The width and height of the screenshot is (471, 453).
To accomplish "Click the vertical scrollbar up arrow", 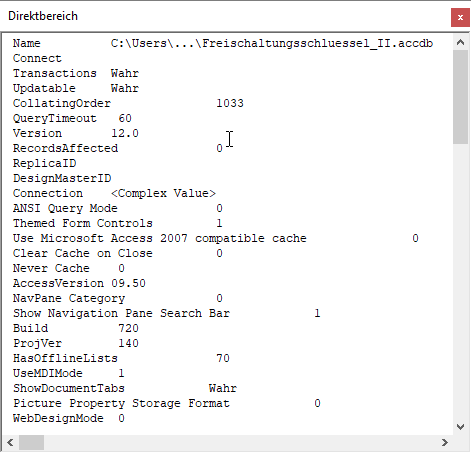I will [460, 42].
